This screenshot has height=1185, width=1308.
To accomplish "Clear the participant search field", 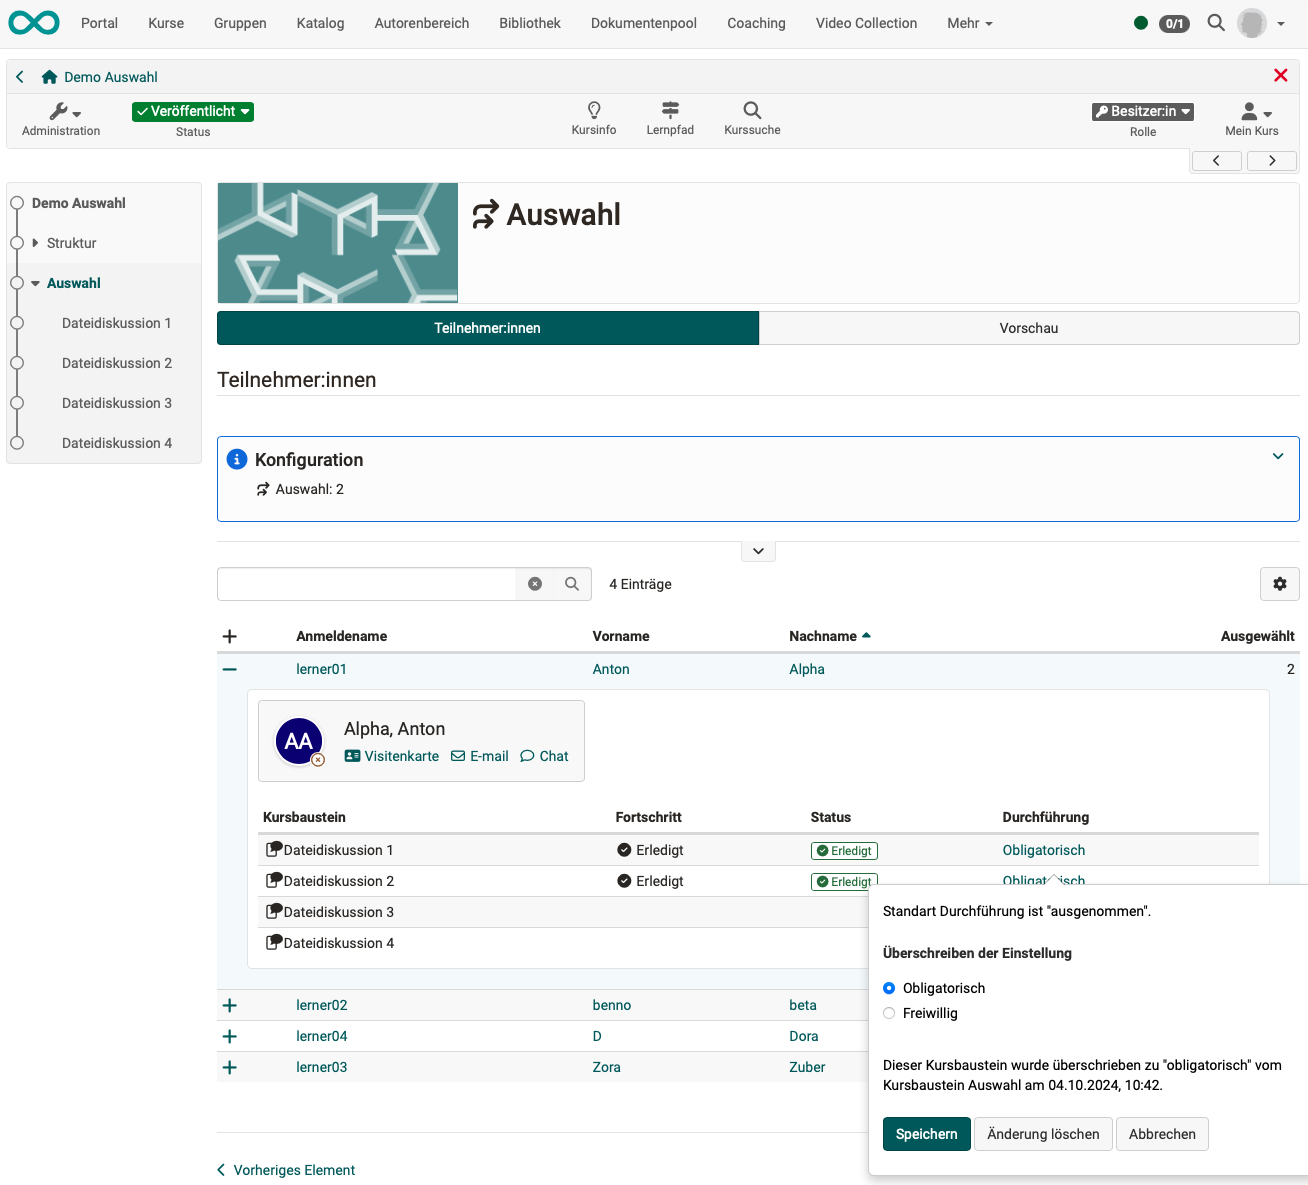I will click(535, 584).
